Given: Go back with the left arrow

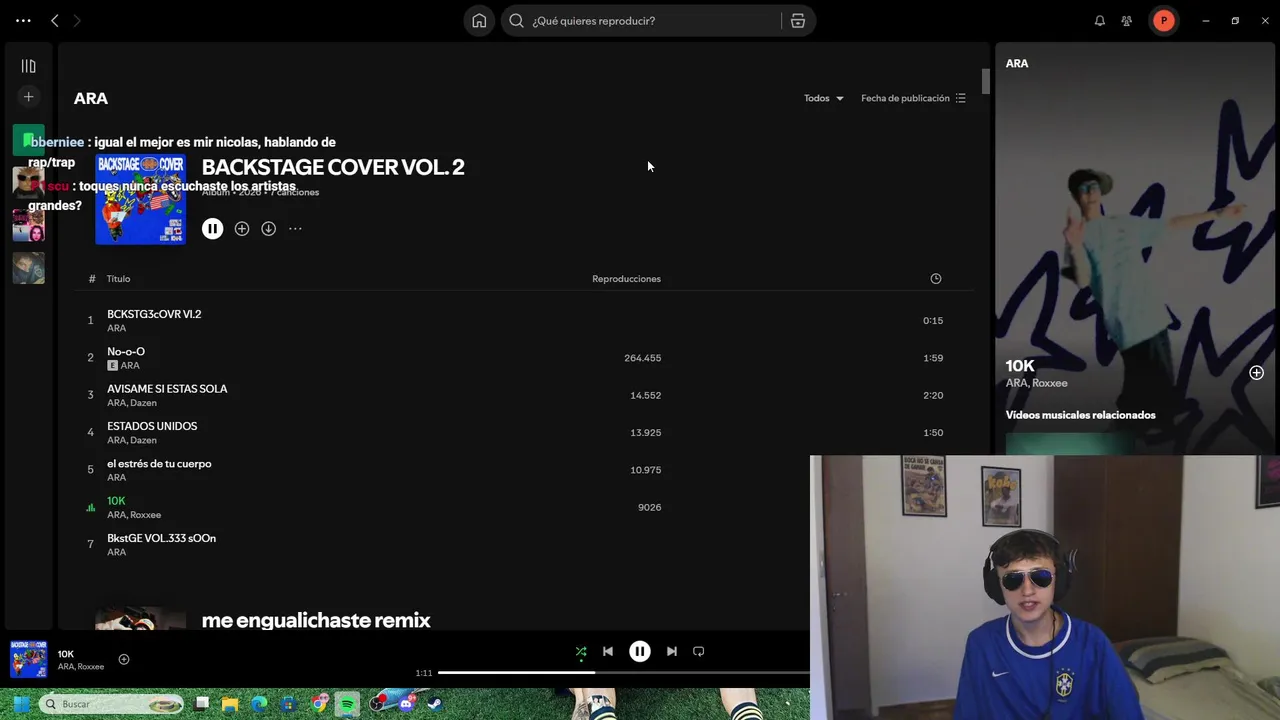Looking at the screenshot, I should [55, 20].
